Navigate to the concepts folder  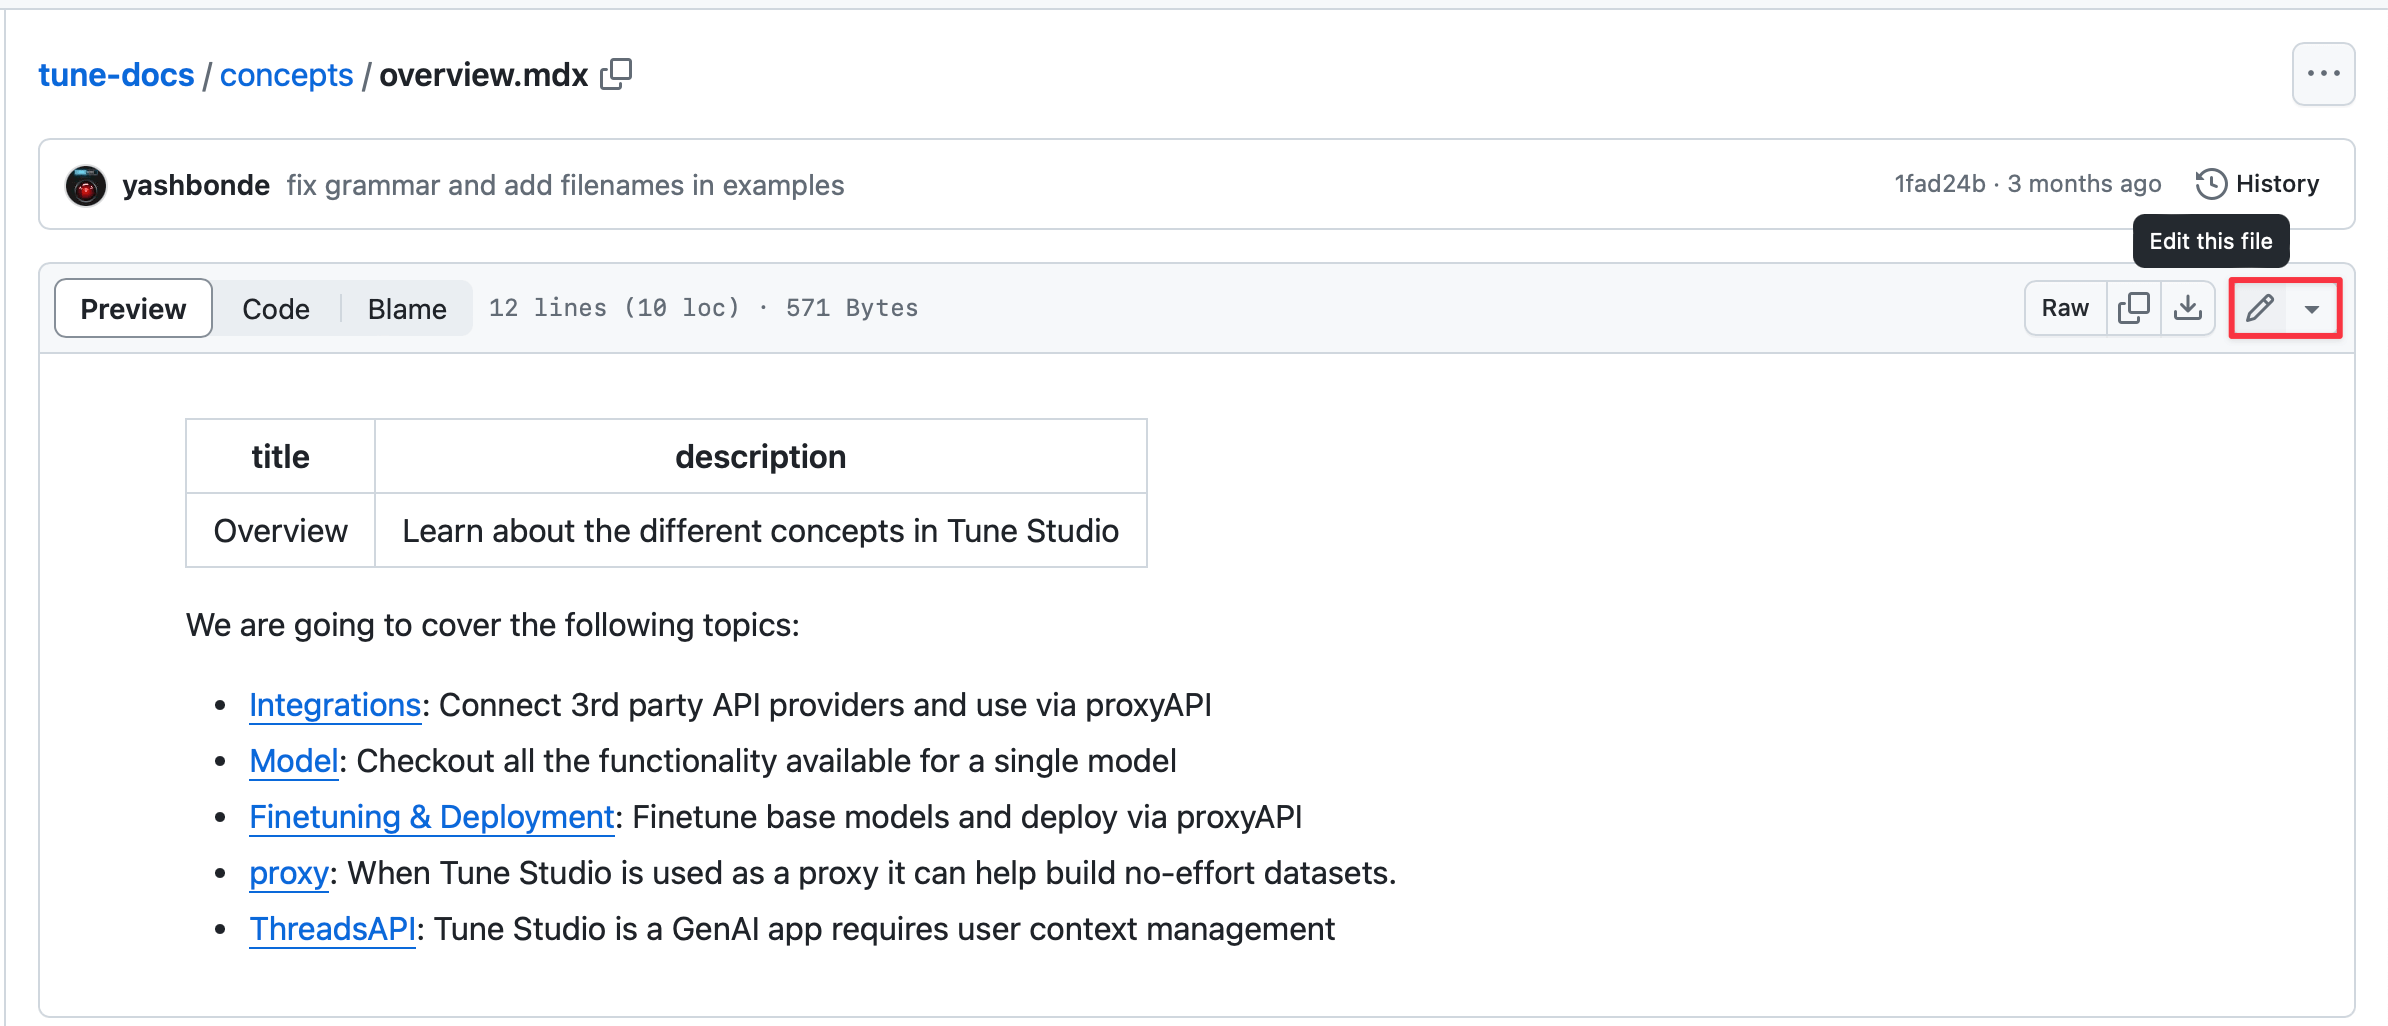pyautogui.click(x=286, y=75)
